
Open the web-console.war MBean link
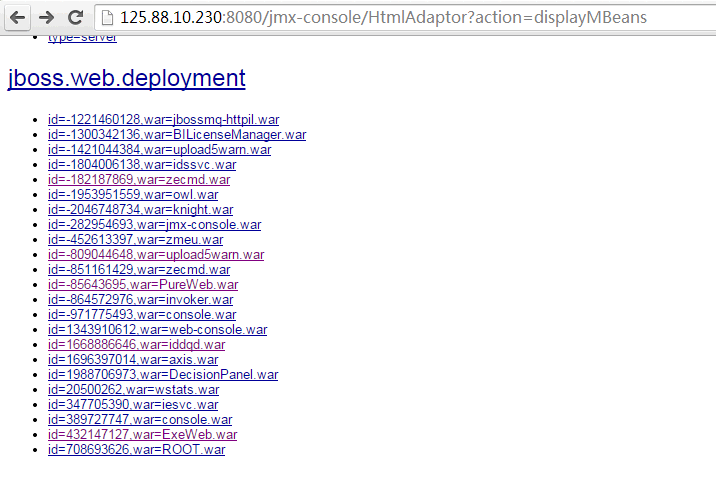pos(158,330)
